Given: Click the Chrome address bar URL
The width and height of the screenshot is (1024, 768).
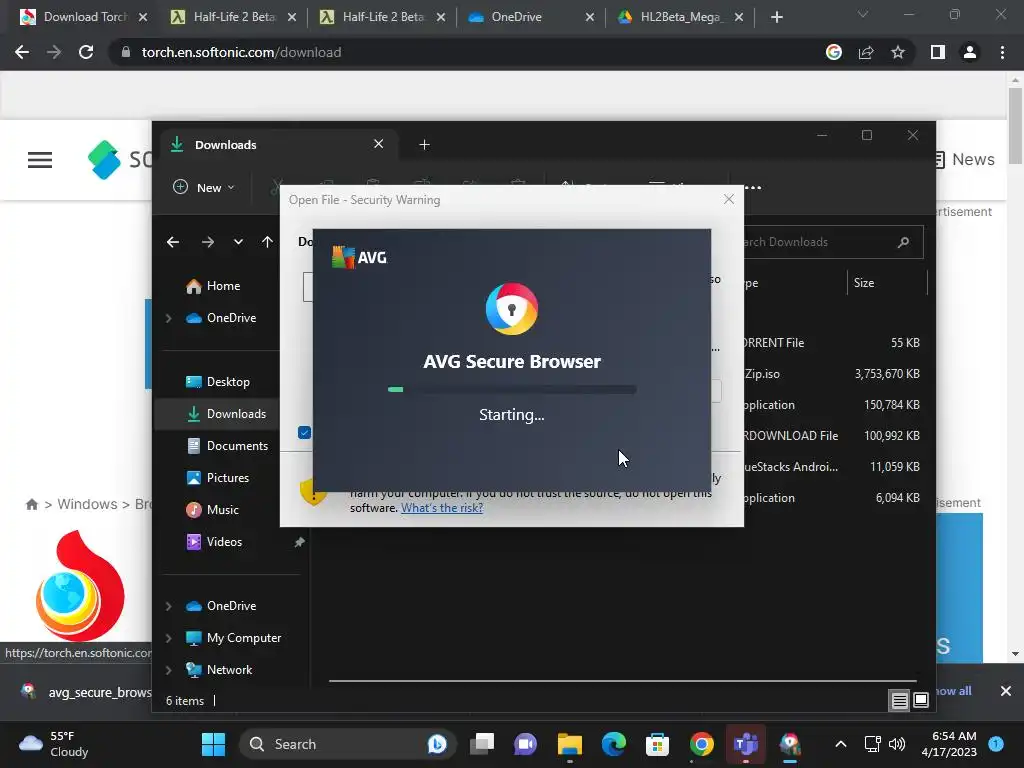Looking at the screenshot, I should click(241, 52).
